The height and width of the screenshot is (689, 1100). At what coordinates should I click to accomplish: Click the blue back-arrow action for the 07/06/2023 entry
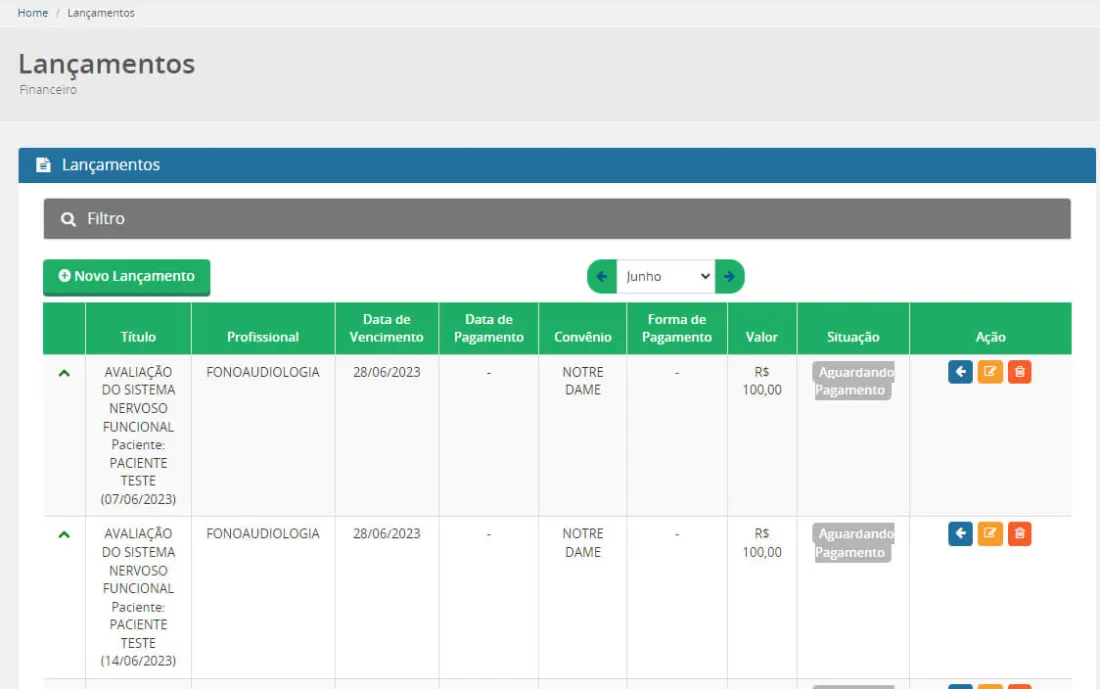click(x=960, y=372)
